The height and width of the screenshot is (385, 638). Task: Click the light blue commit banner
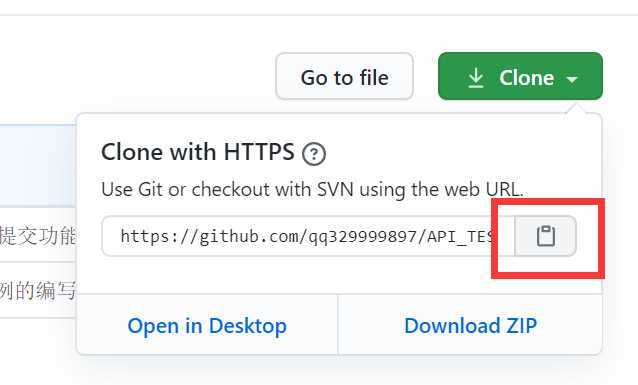click(38, 166)
